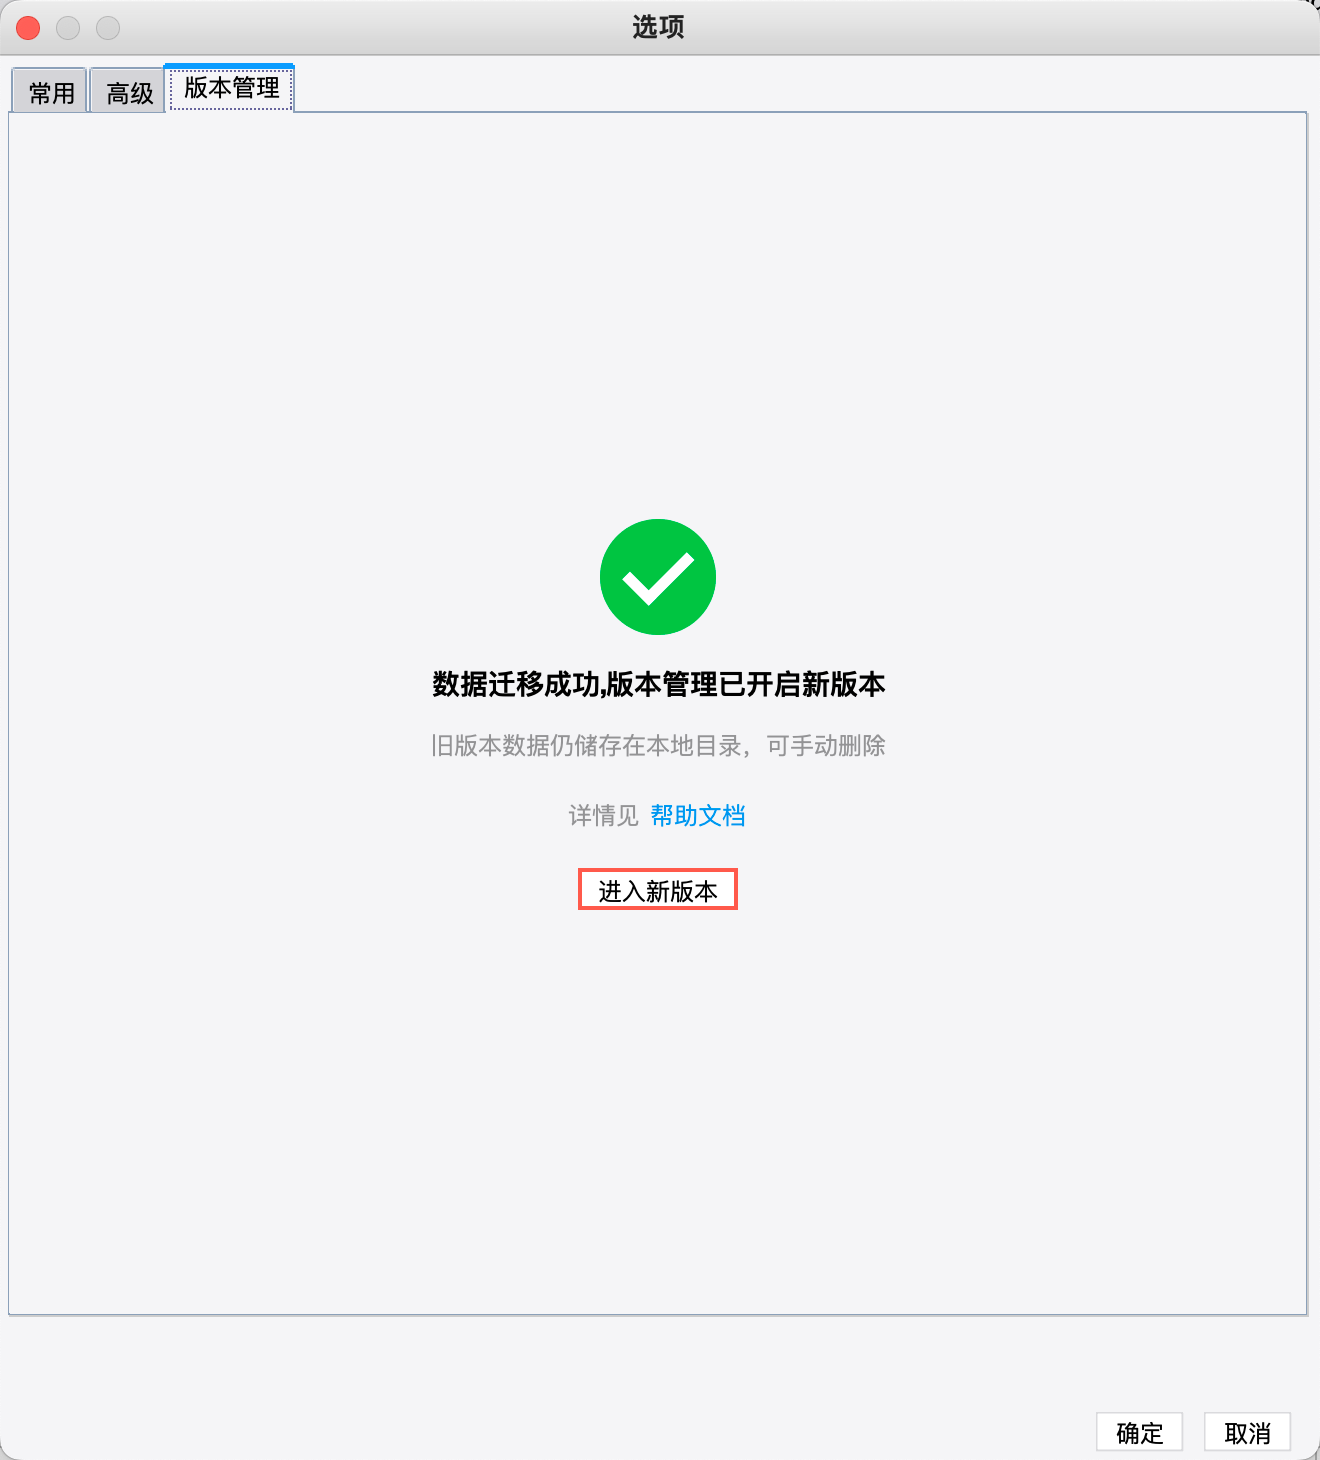The height and width of the screenshot is (1460, 1320).
Task: Select the 版本管理 tab
Action: click(x=231, y=88)
